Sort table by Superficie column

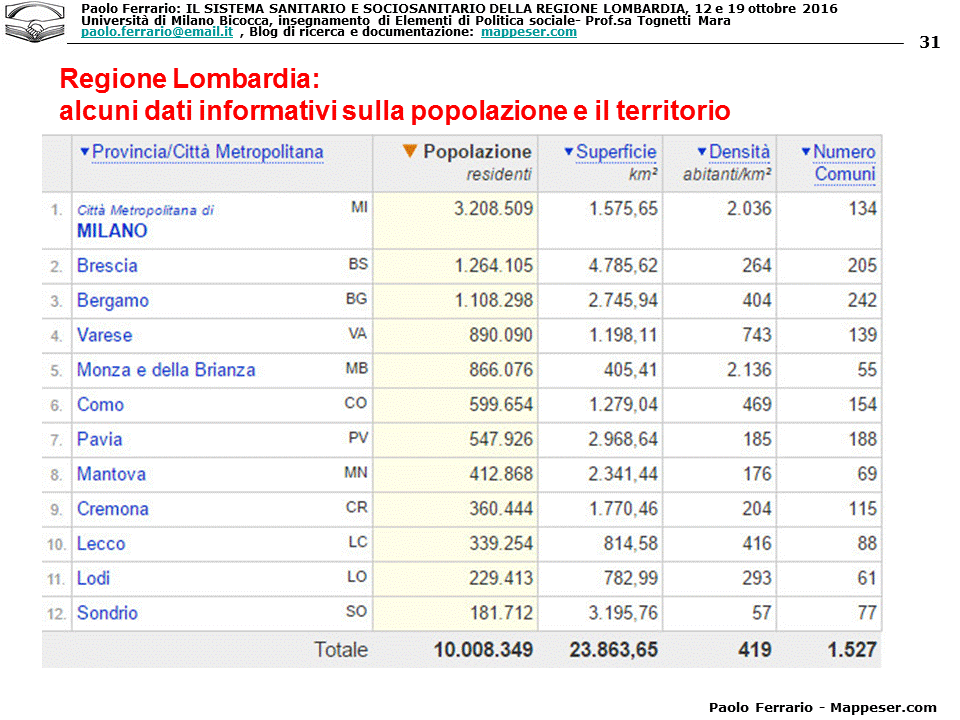coord(616,152)
